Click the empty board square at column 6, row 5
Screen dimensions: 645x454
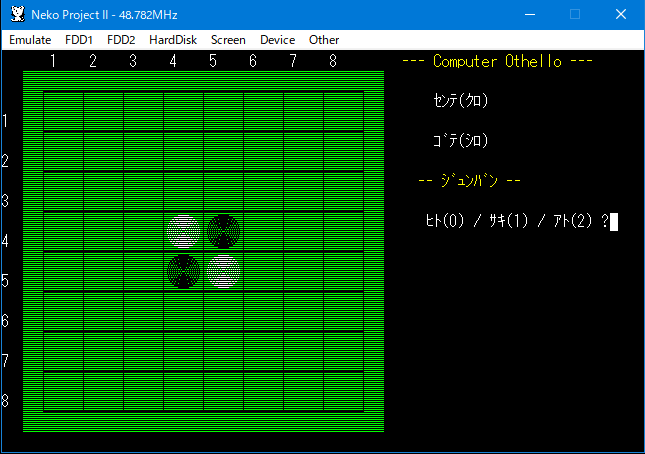point(263,271)
